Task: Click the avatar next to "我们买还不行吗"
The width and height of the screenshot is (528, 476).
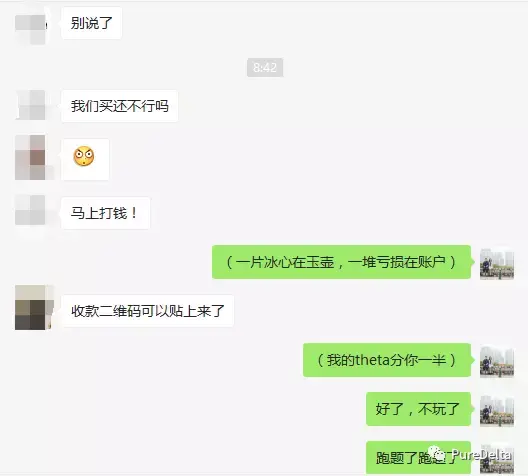Action: pos(30,105)
